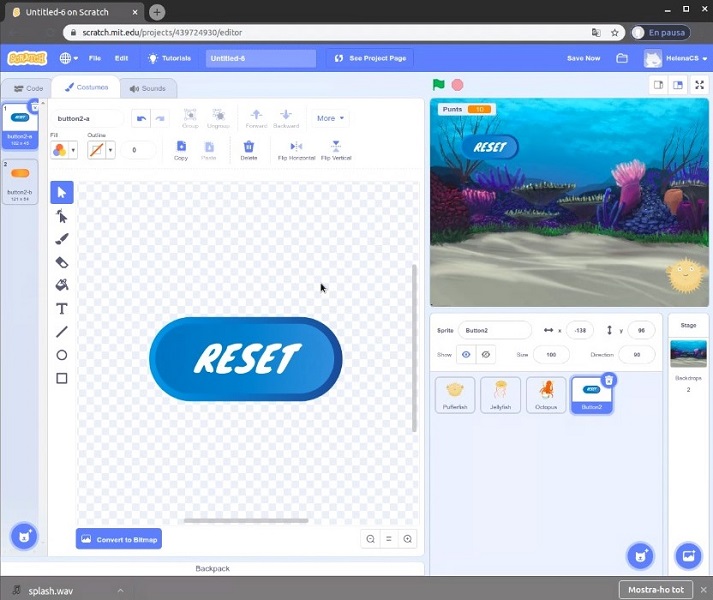Open My Stuff folder icon
Screen dimensions: 713x600
pos(622,58)
